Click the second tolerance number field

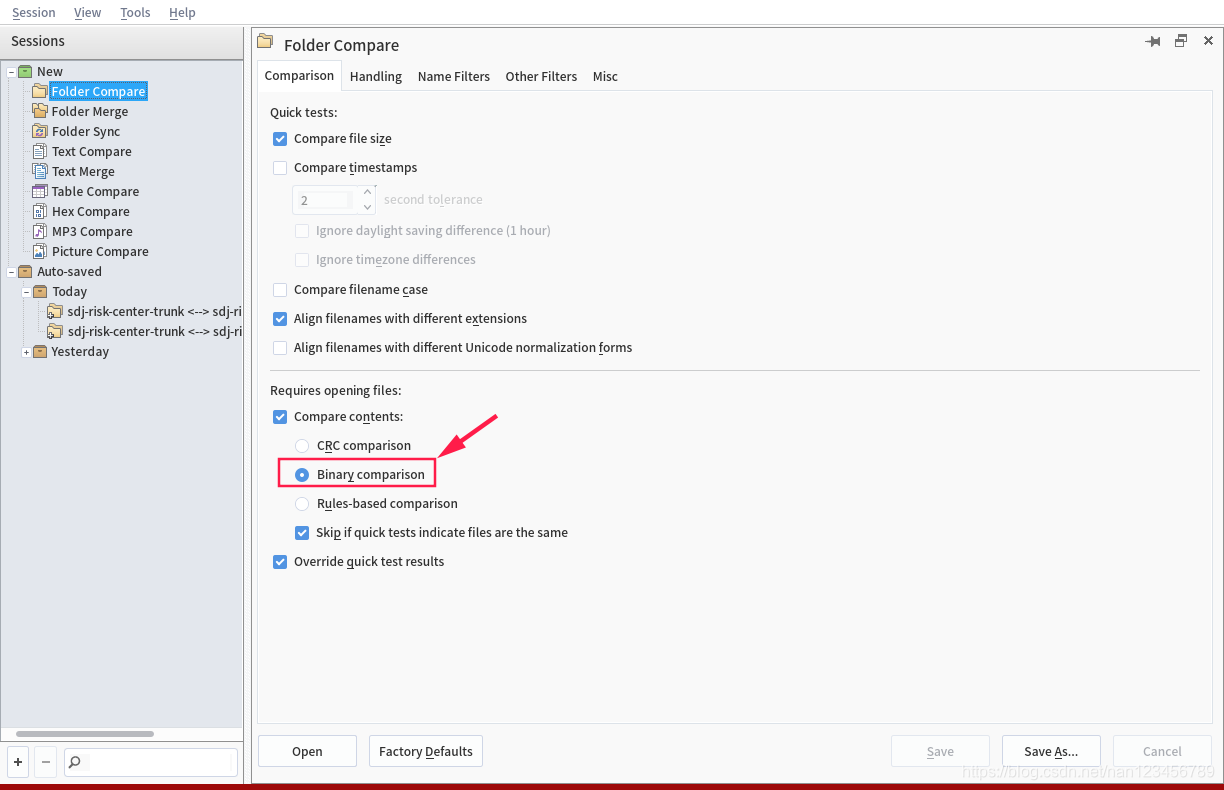click(x=326, y=200)
